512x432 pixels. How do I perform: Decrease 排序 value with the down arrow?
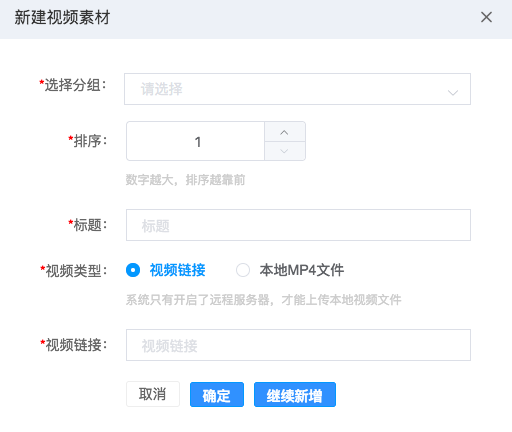point(285,151)
